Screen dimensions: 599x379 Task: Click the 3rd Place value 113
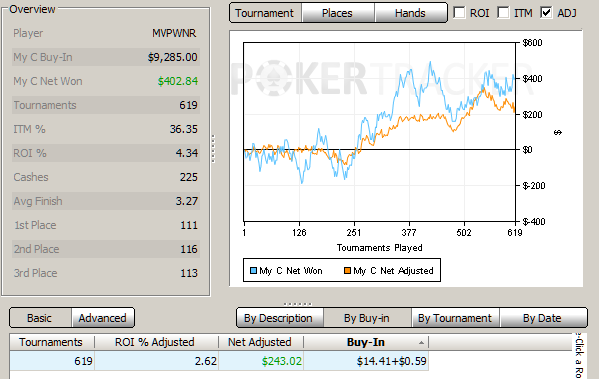pos(189,273)
